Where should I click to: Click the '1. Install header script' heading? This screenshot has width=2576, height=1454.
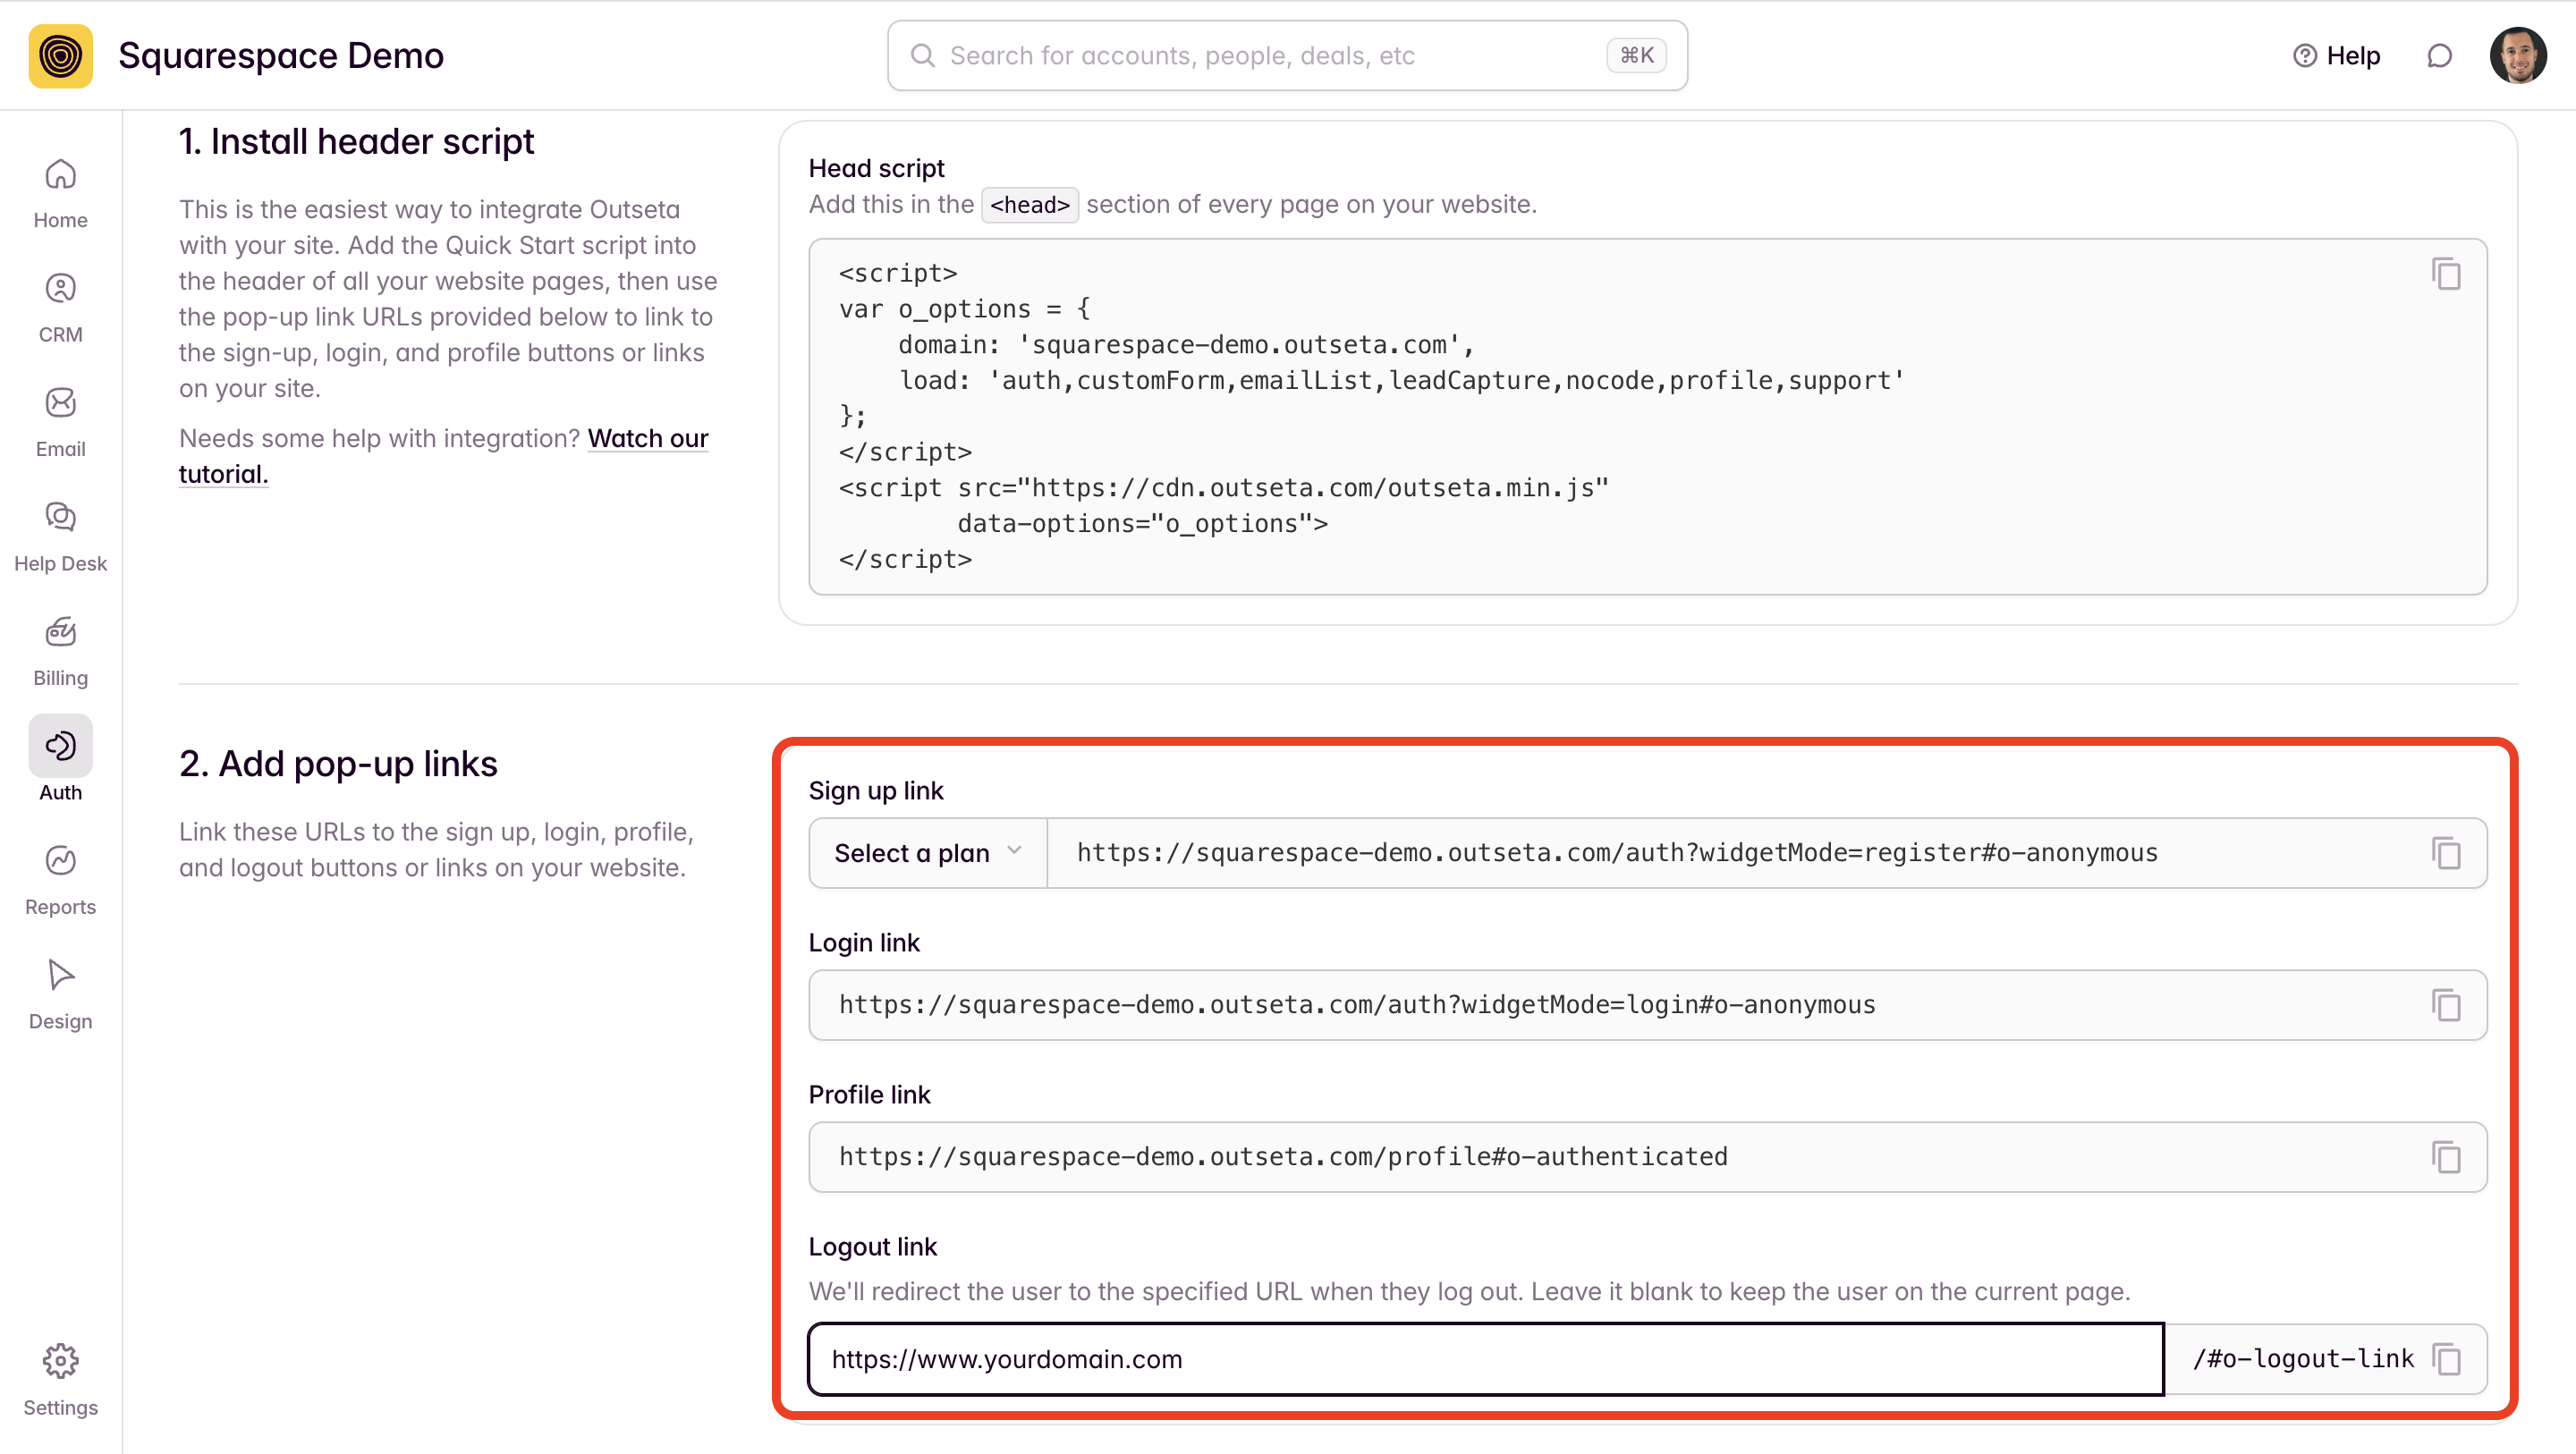point(356,142)
